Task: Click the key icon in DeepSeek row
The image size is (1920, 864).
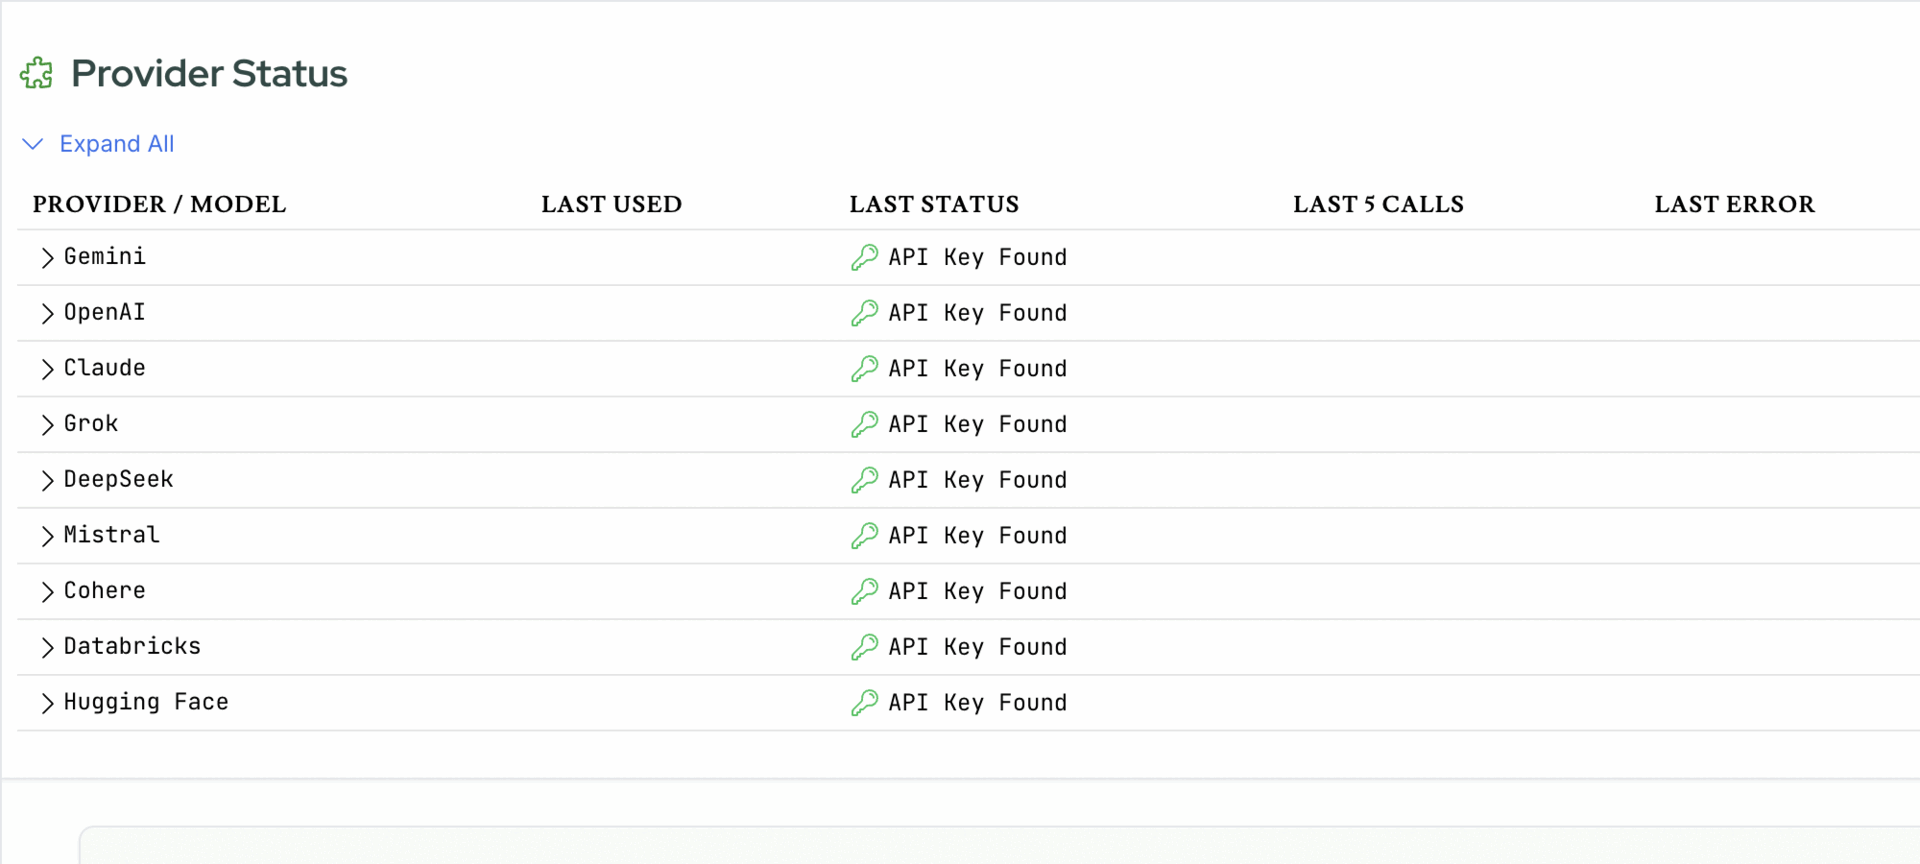Action: click(x=865, y=480)
